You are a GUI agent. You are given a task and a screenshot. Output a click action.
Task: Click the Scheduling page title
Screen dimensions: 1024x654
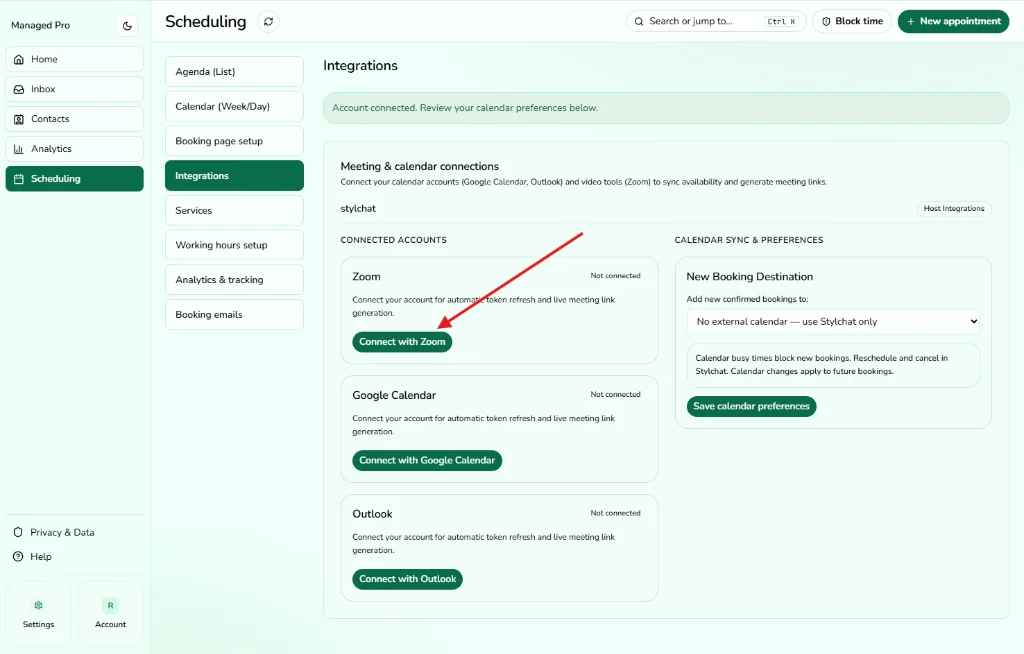pos(206,22)
